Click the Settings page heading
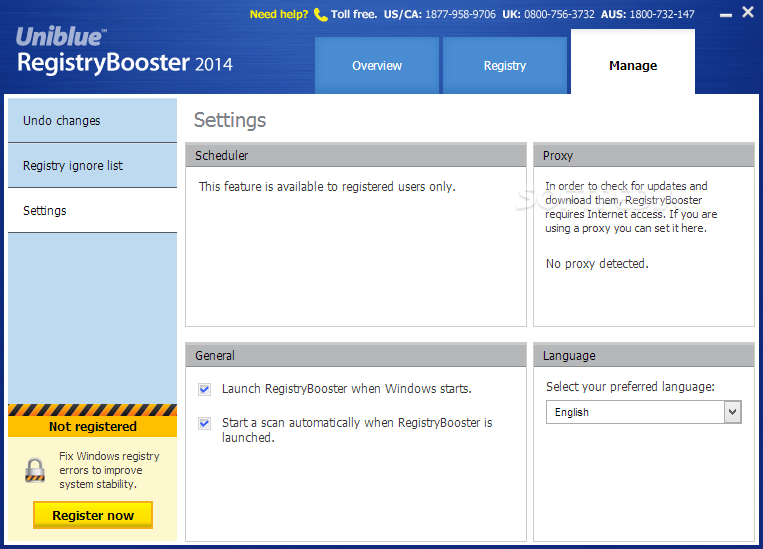 pyautogui.click(x=230, y=120)
